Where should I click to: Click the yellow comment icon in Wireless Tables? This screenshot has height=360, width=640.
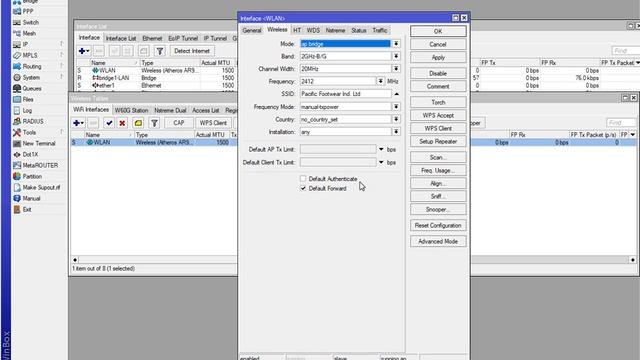[138, 123]
